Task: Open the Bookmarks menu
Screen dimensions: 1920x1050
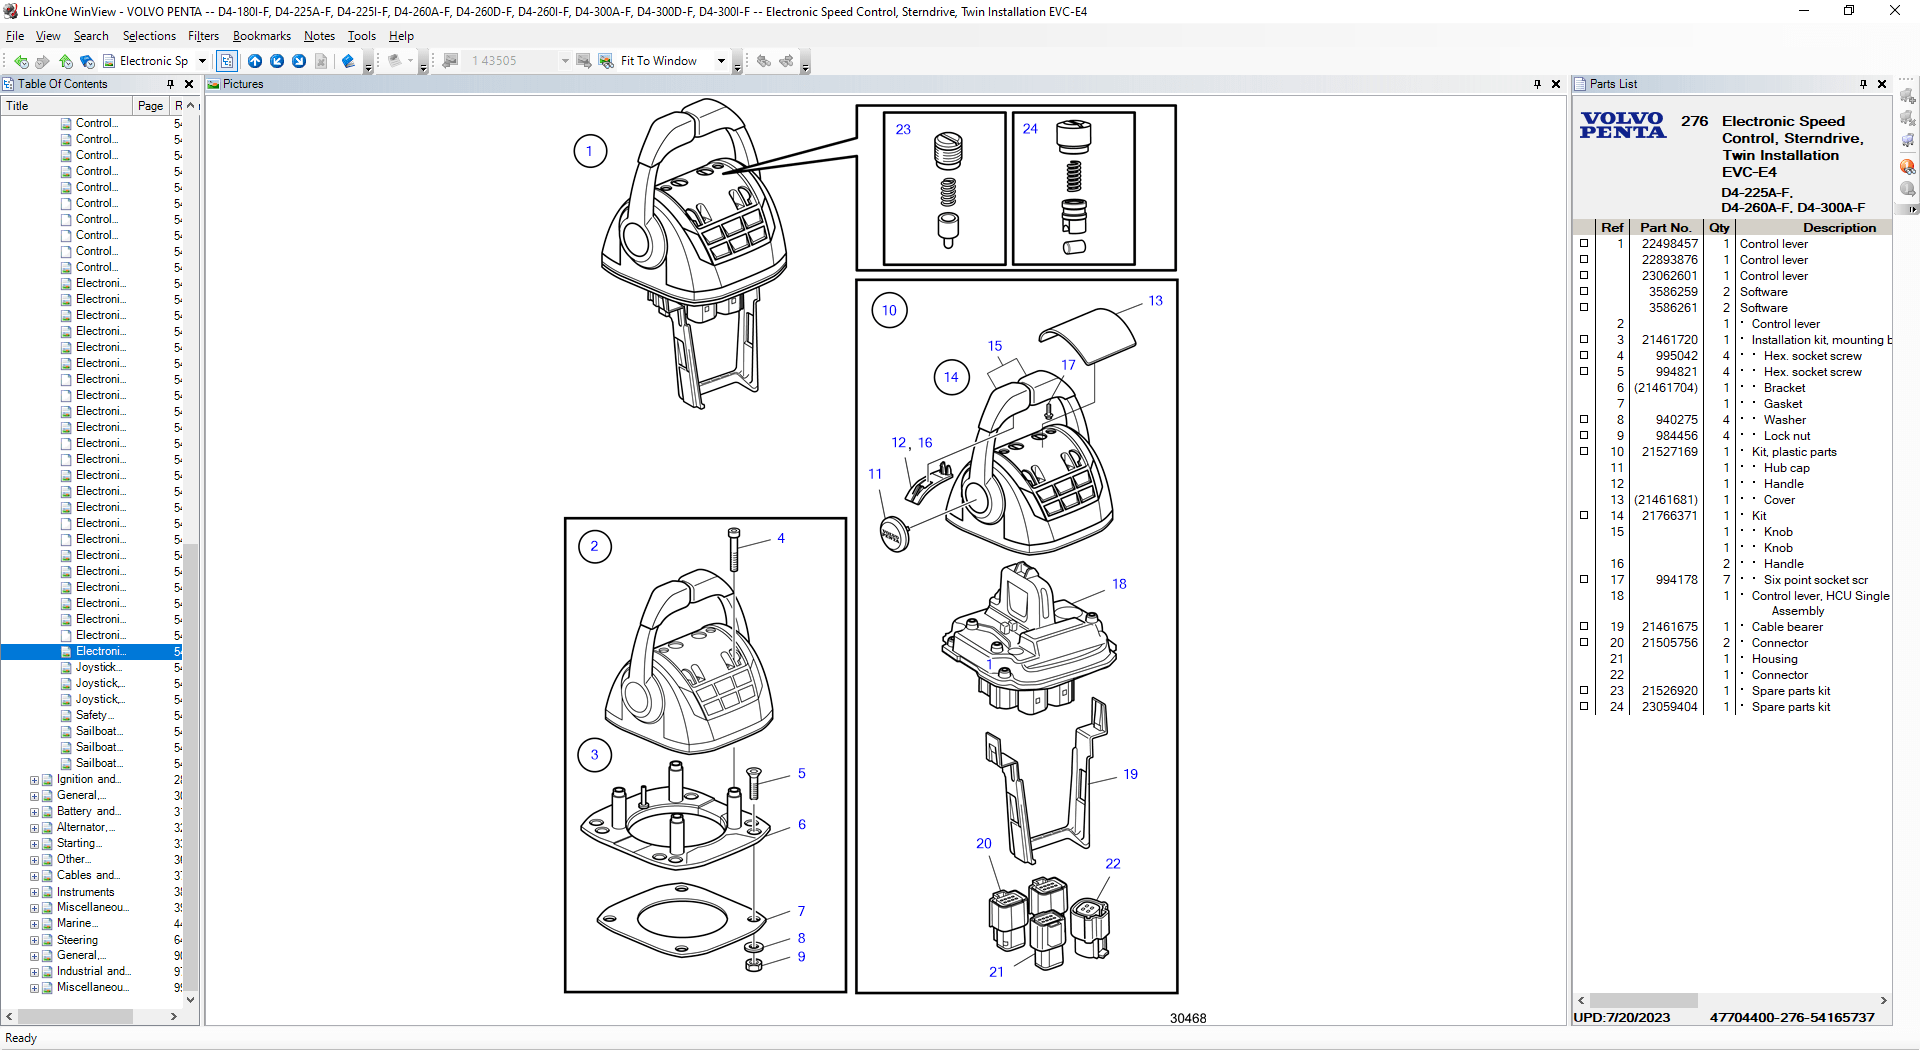Action: (261, 36)
